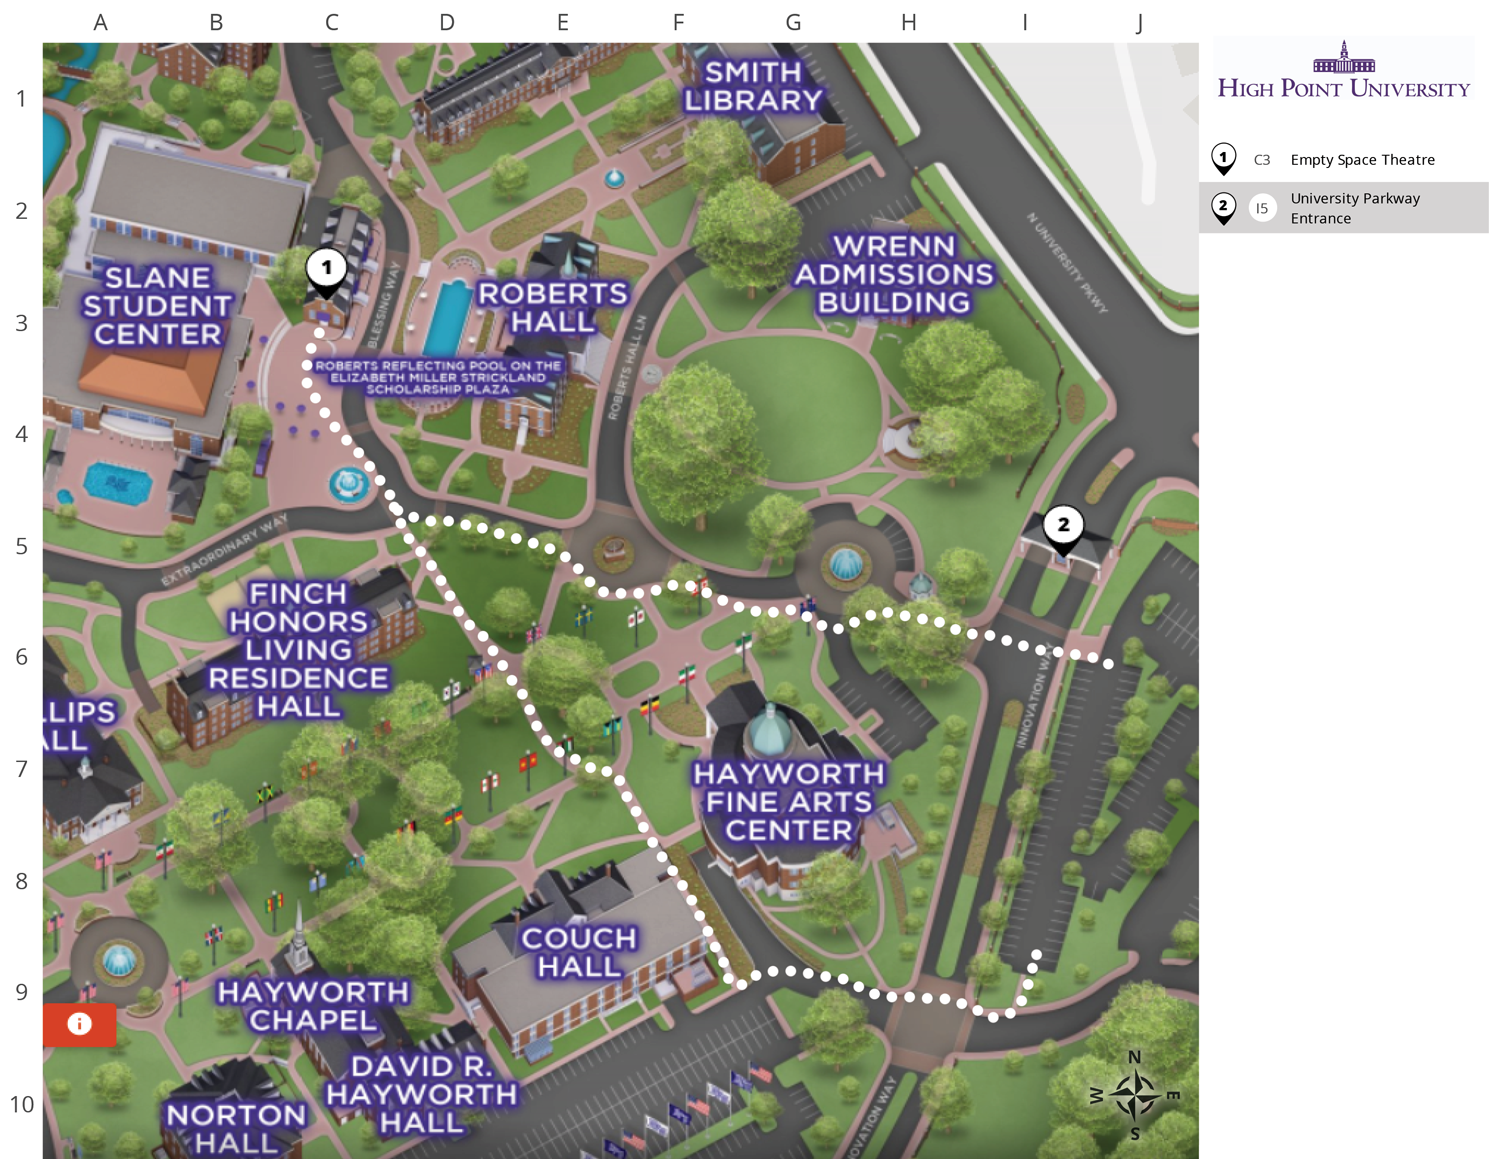Select the Hayworth Chapel label
Image resolution: width=1500 pixels, height=1159 pixels.
313,1005
